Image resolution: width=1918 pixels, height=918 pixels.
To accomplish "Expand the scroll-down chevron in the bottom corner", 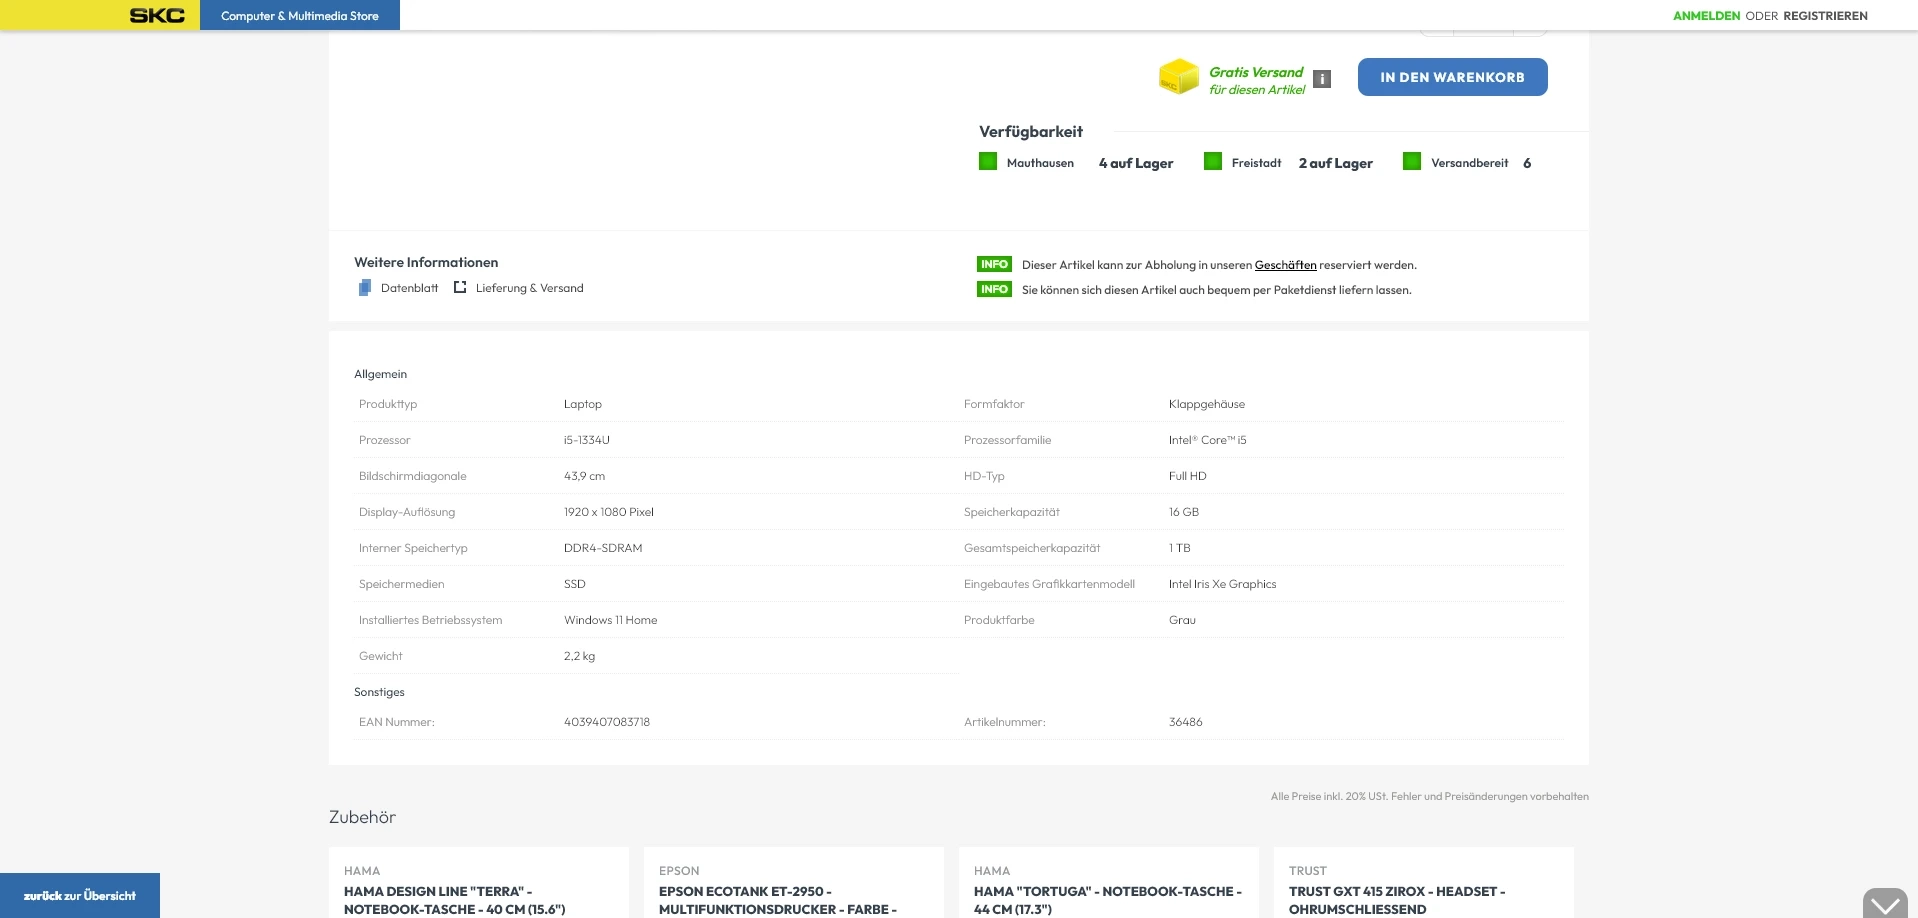I will [x=1884, y=904].
